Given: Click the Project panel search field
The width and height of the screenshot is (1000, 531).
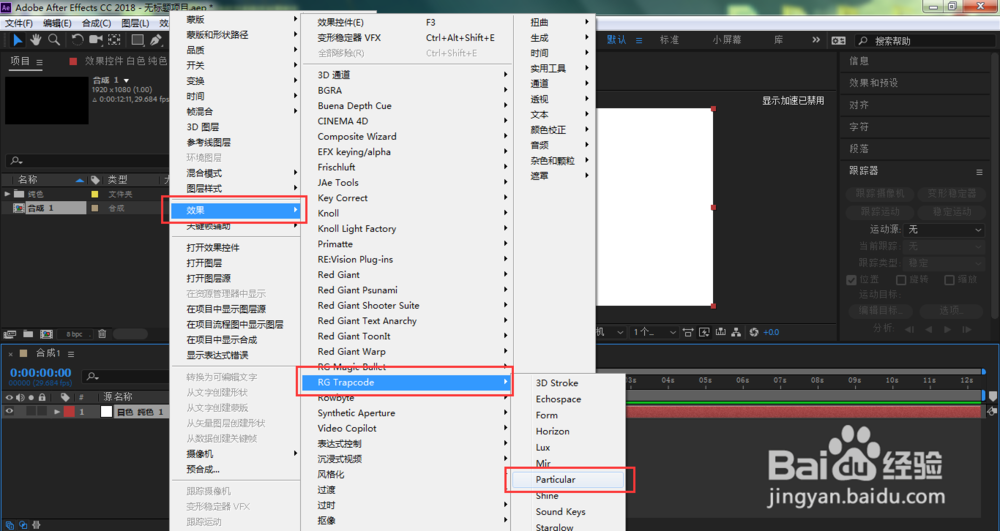Looking at the screenshot, I should pyautogui.click(x=86, y=161).
